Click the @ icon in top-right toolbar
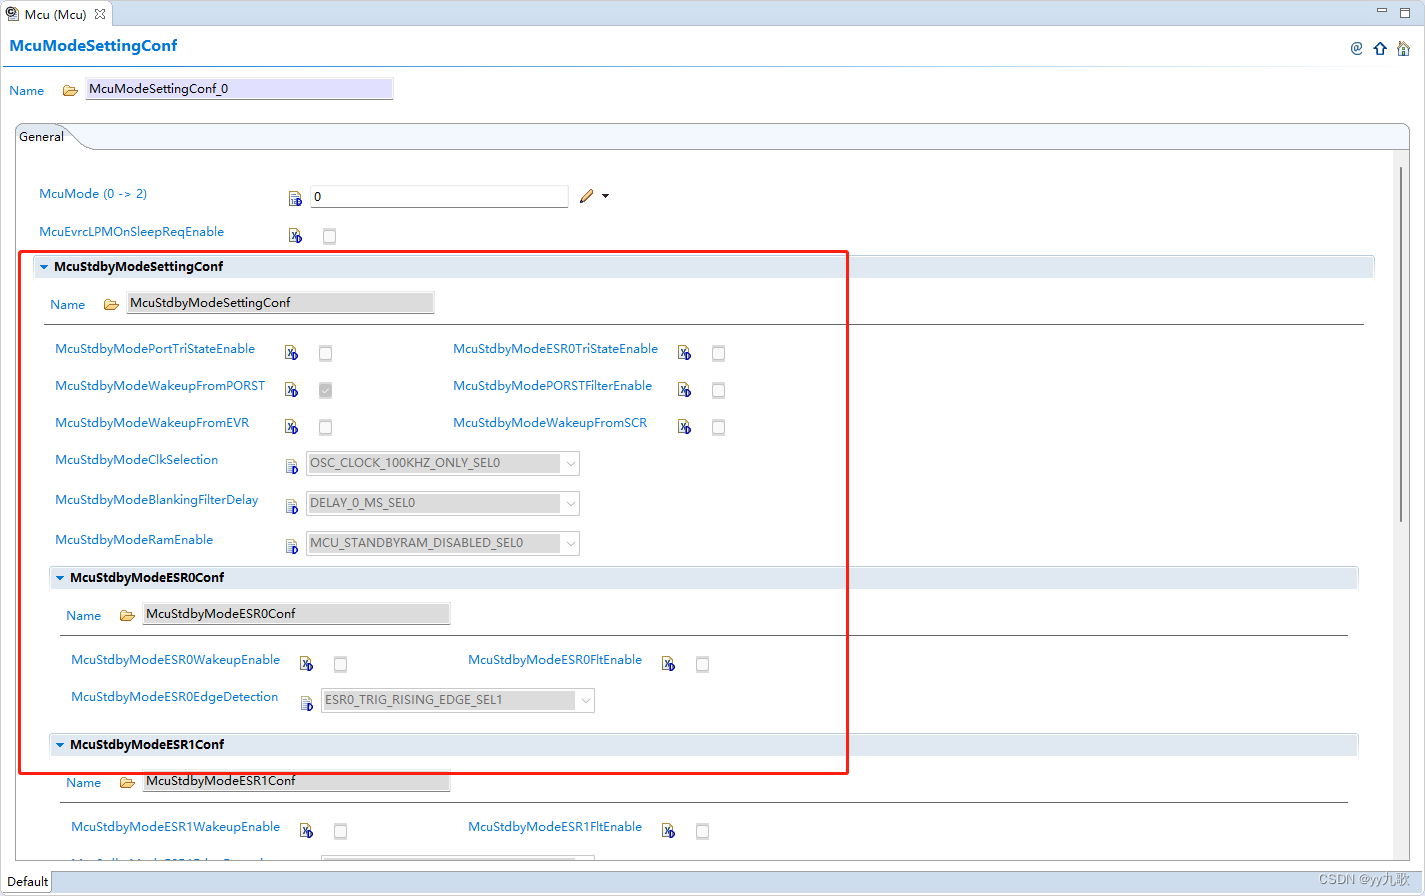Viewport: 1425px width, 896px height. coord(1356,48)
